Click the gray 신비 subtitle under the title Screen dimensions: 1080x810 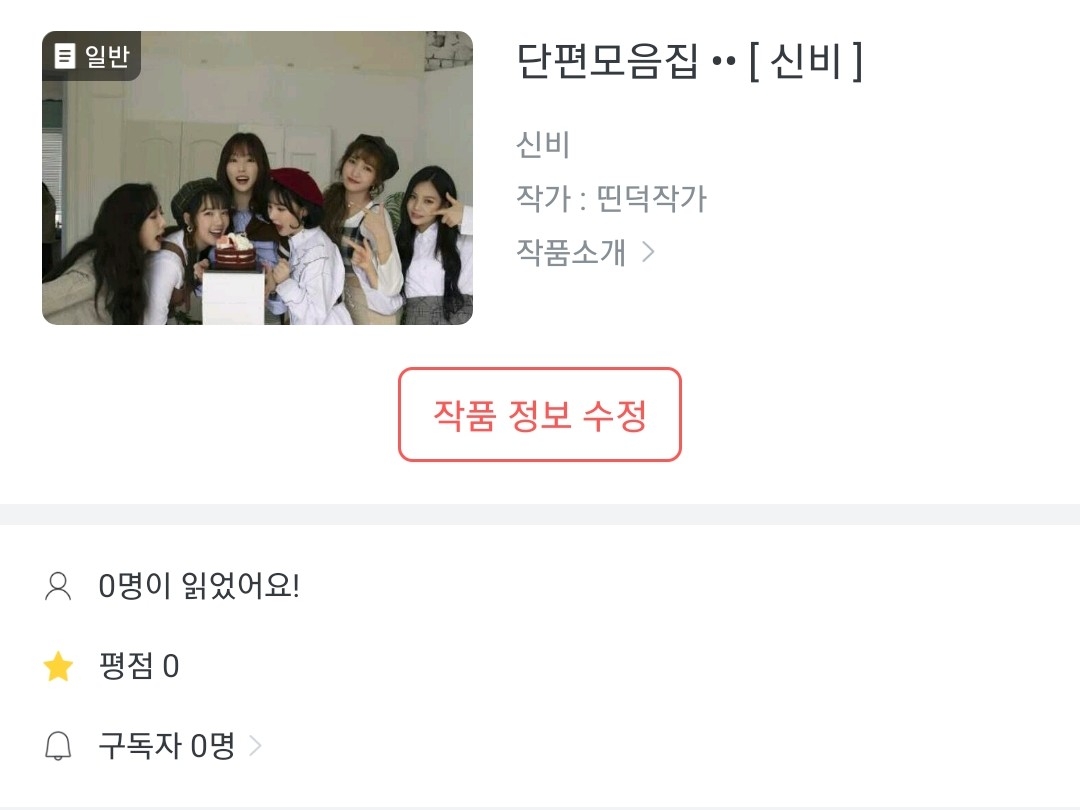click(x=543, y=145)
